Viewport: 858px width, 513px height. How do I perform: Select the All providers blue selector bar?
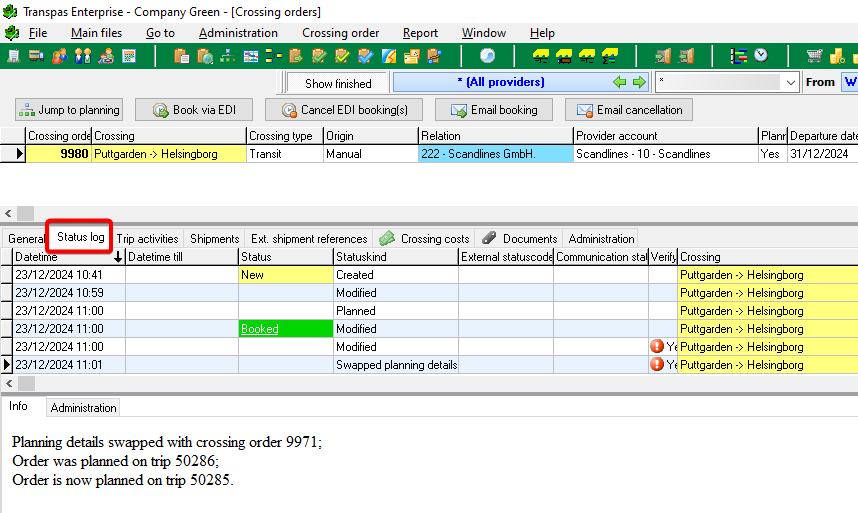click(500, 82)
